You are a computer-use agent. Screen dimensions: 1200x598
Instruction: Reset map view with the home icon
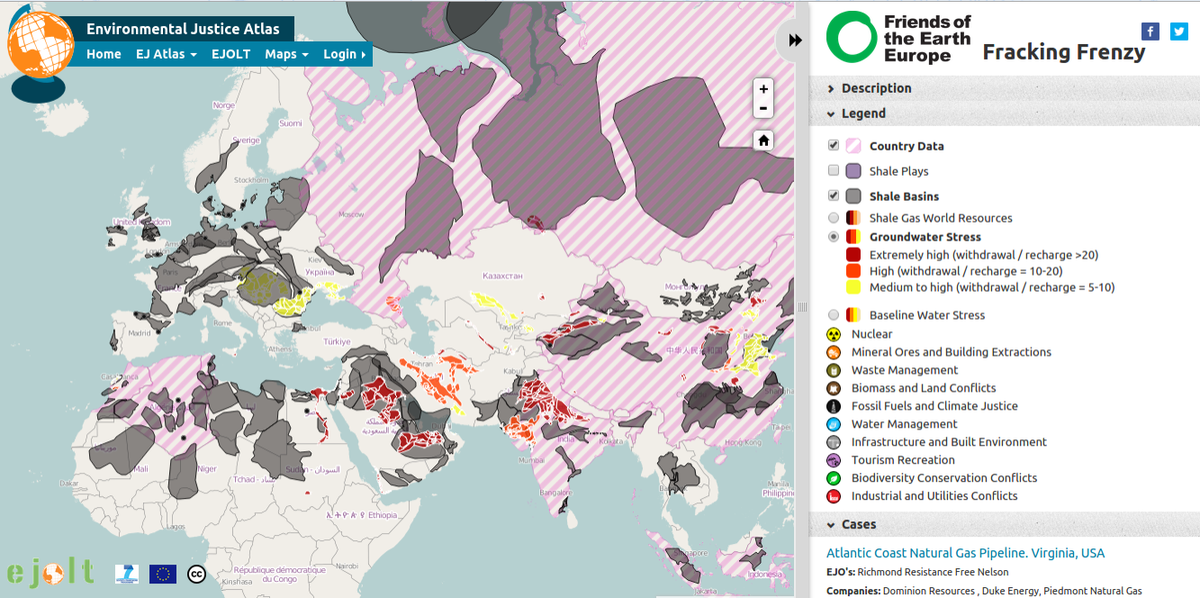click(764, 140)
